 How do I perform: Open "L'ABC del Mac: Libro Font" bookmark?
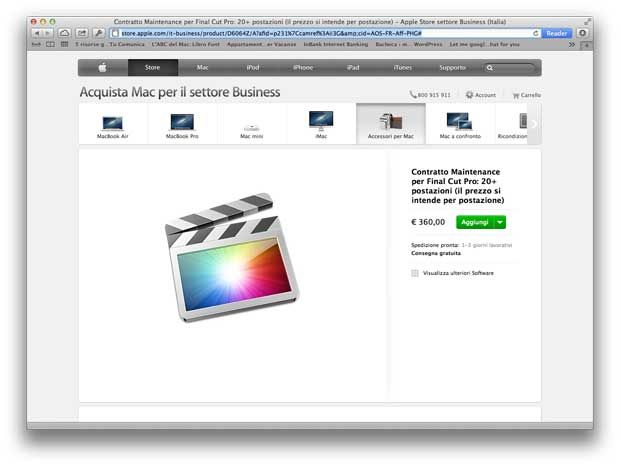point(185,44)
